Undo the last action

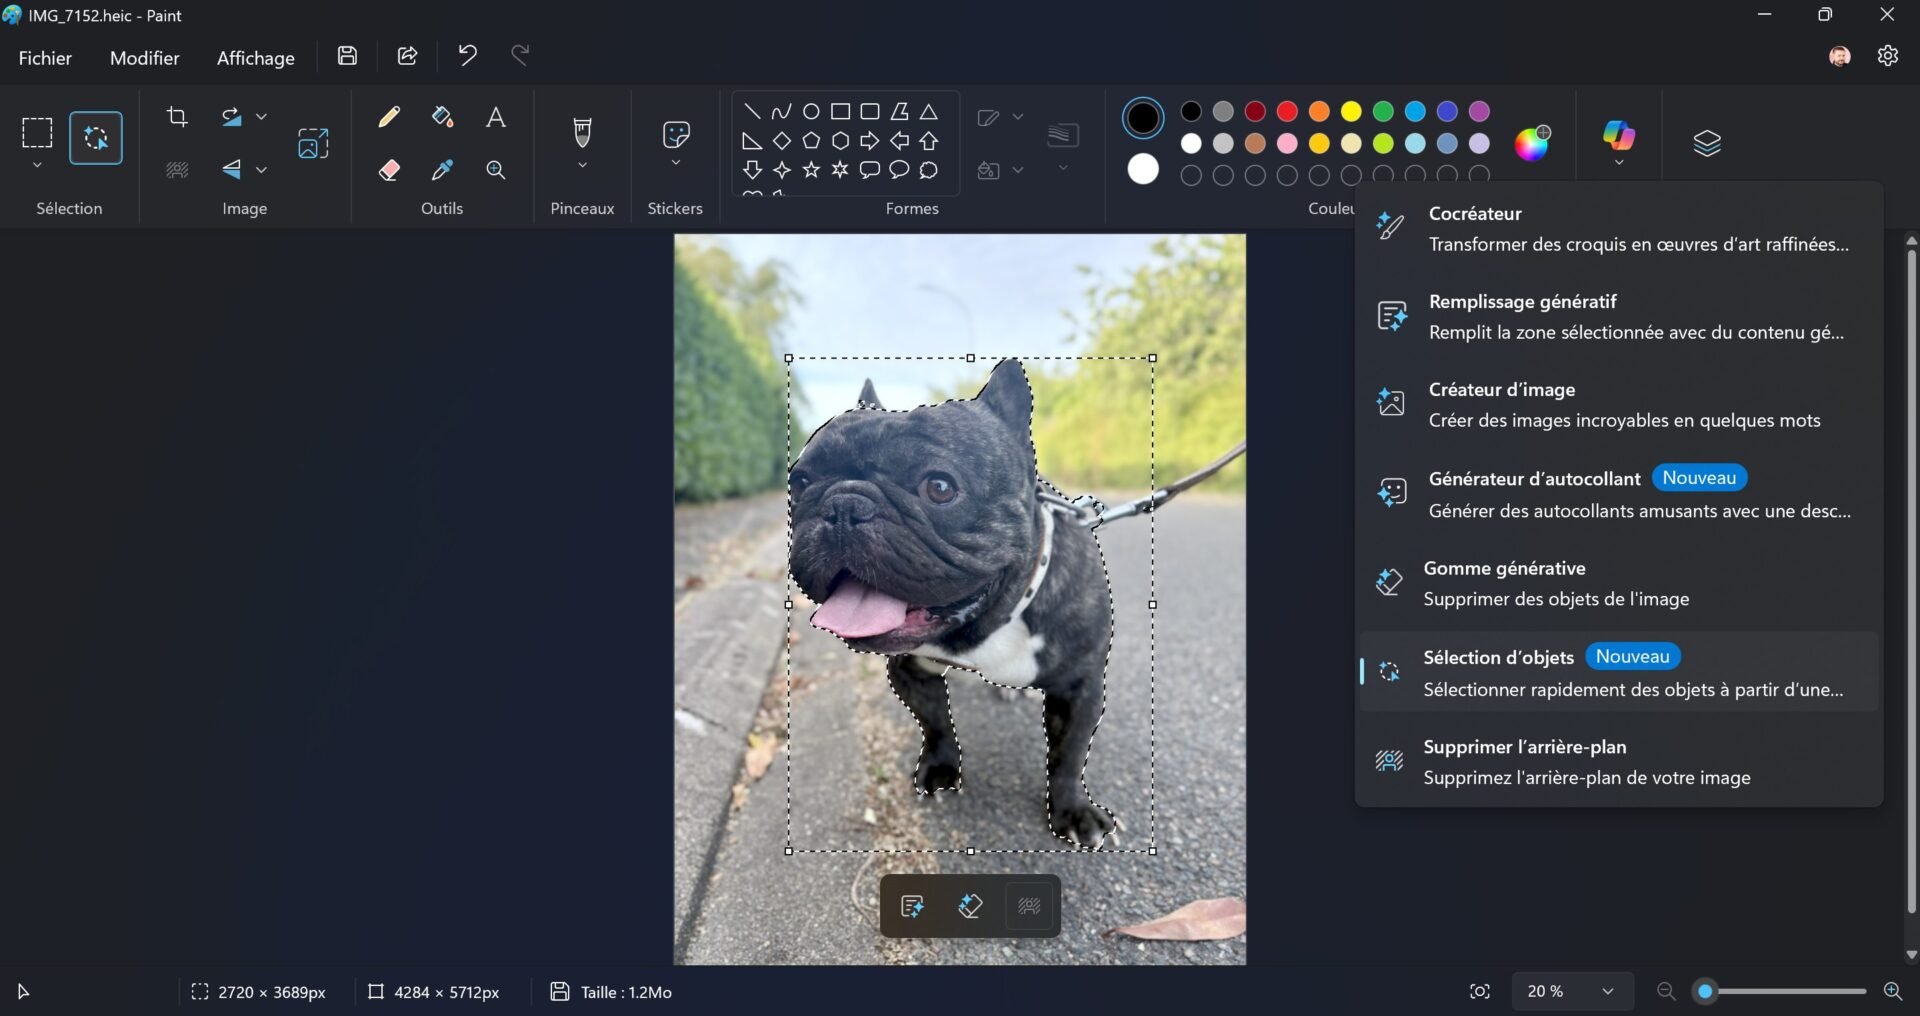tap(467, 55)
